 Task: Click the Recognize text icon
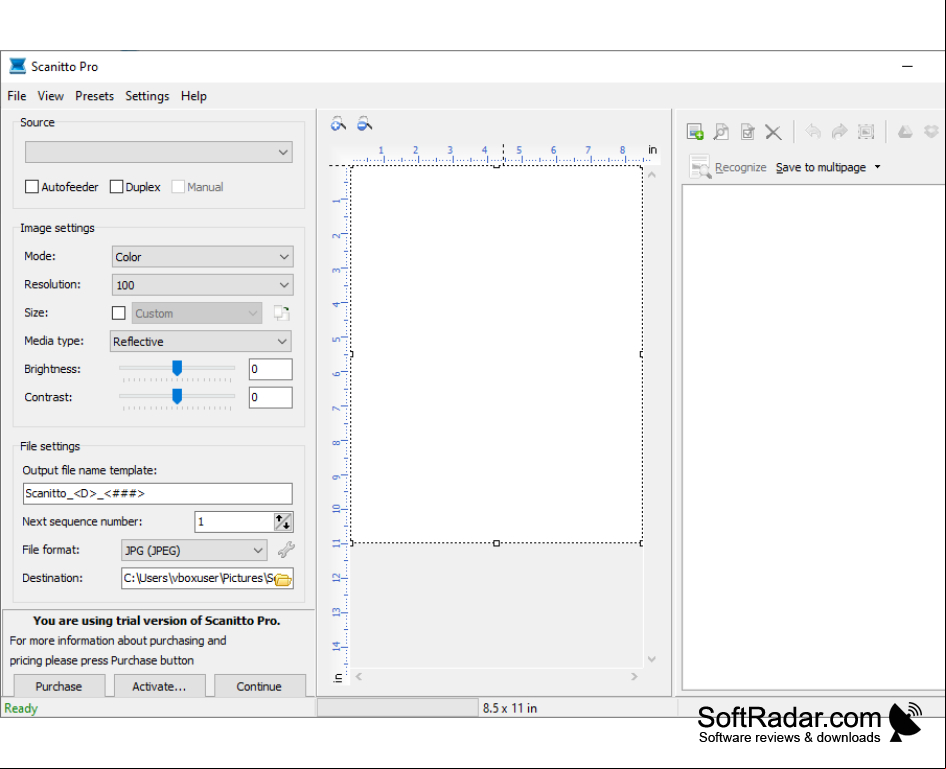click(x=700, y=167)
